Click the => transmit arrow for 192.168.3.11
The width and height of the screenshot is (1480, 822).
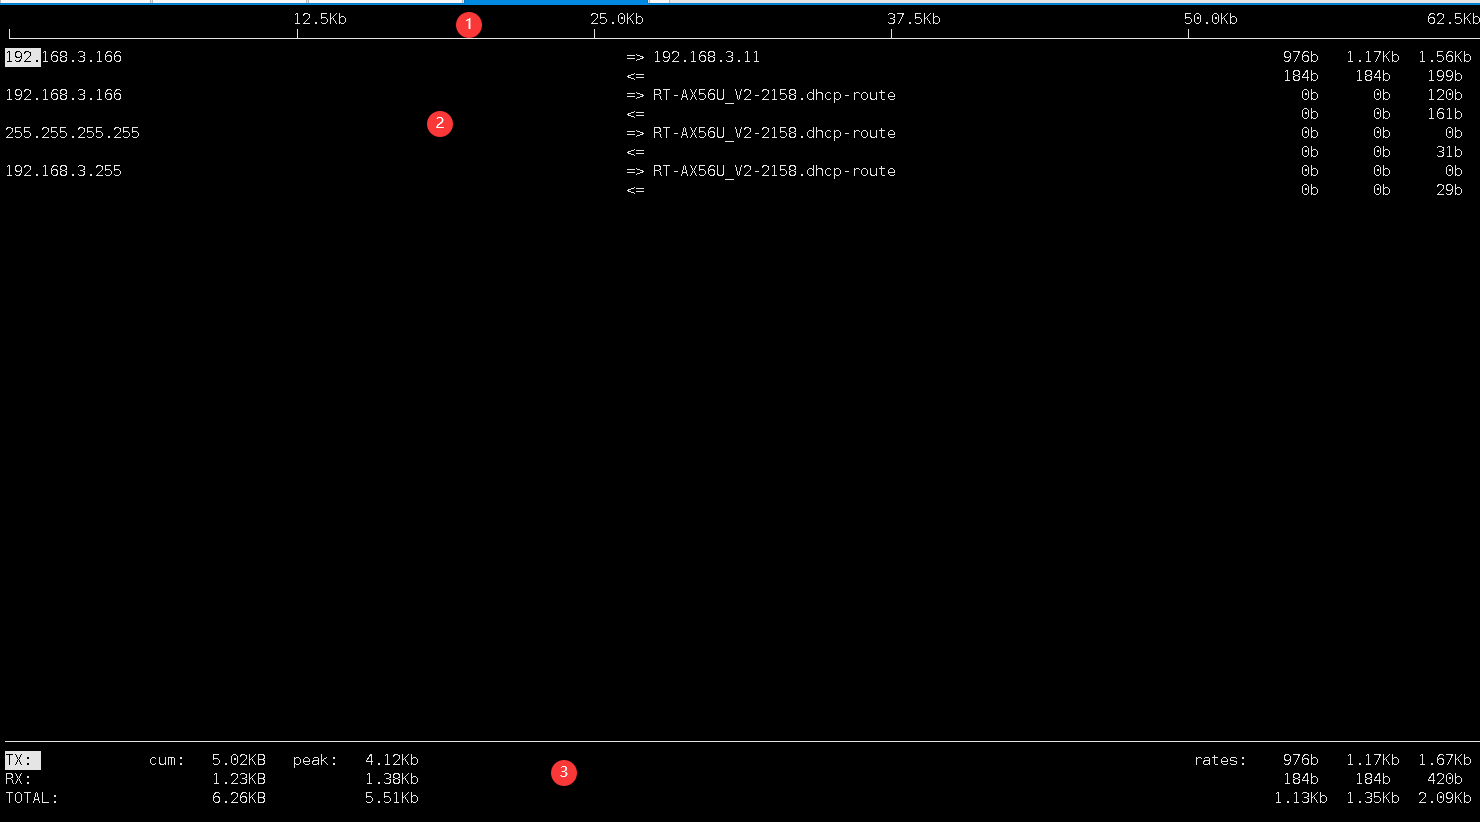(635, 57)
